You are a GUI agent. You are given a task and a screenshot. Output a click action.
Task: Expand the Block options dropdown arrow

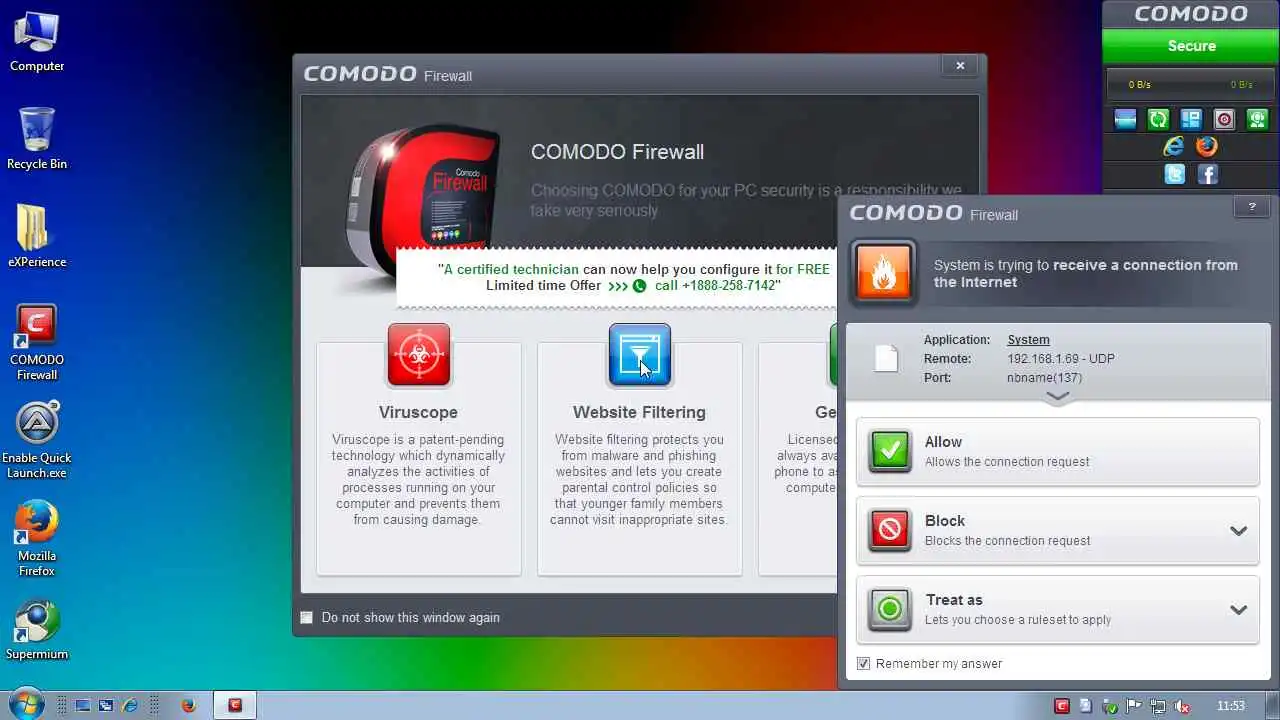point(1238,531)
